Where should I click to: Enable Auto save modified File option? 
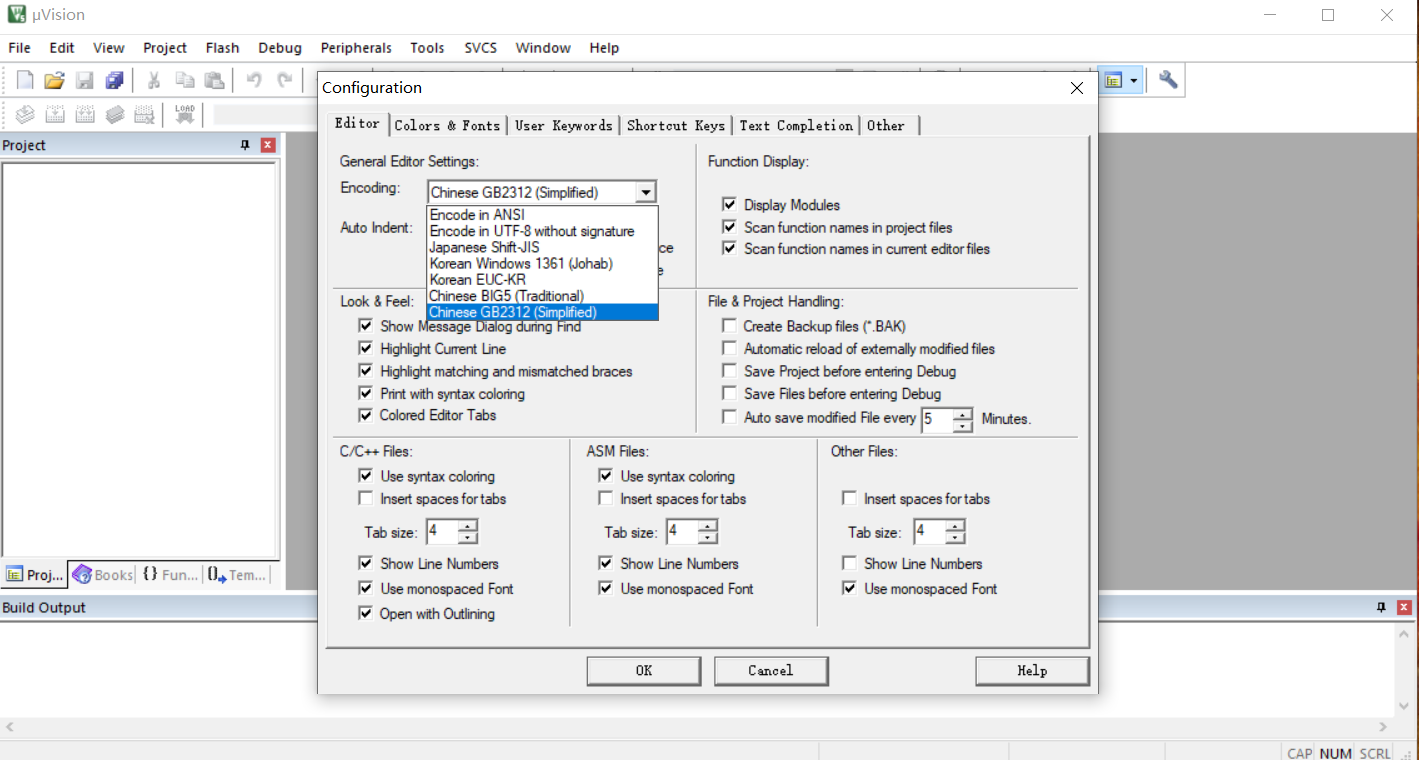point(729,417)
